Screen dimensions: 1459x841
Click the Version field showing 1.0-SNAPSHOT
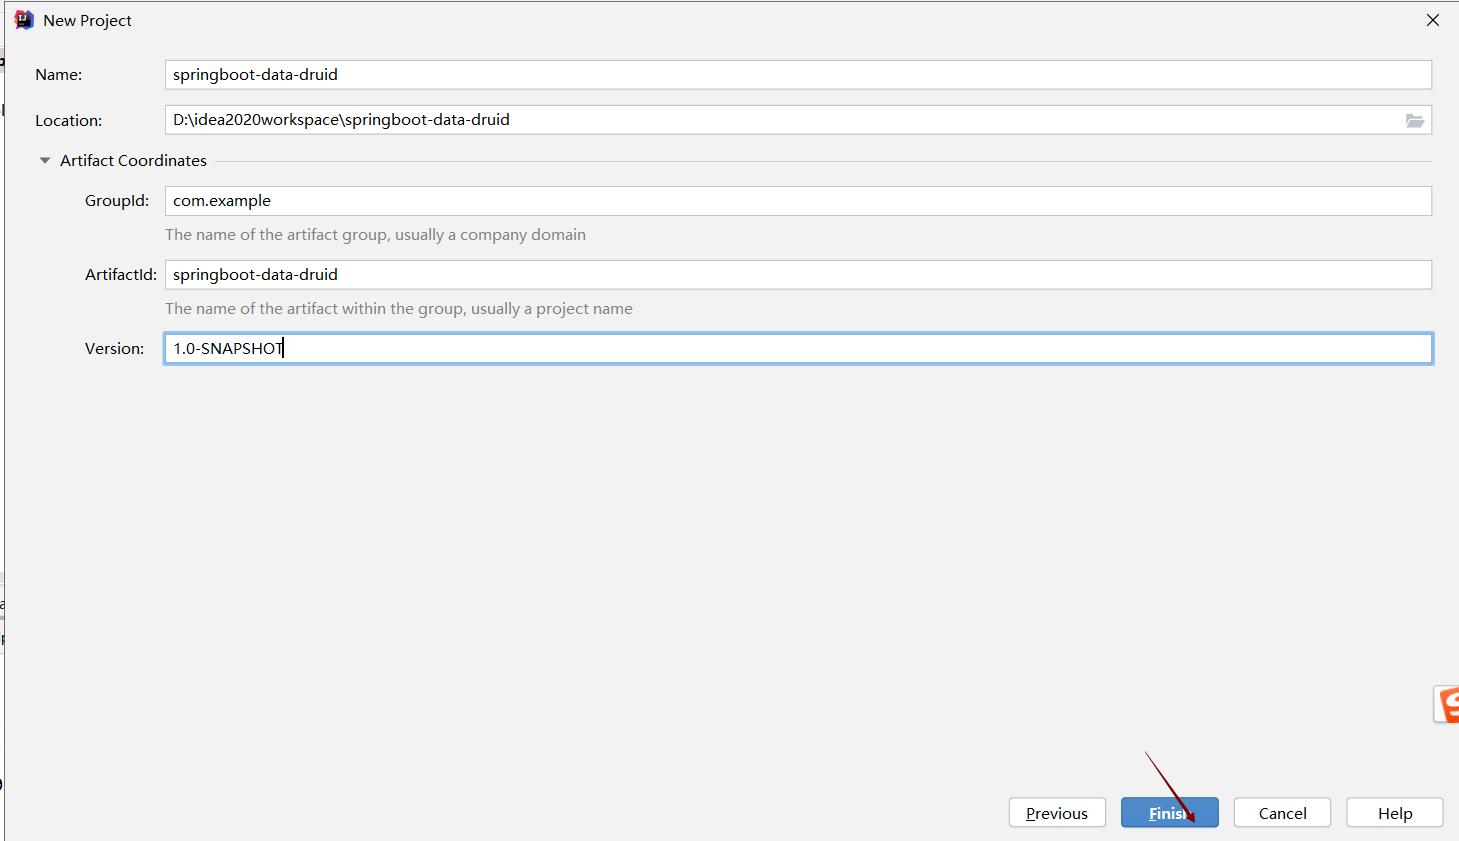798,348
